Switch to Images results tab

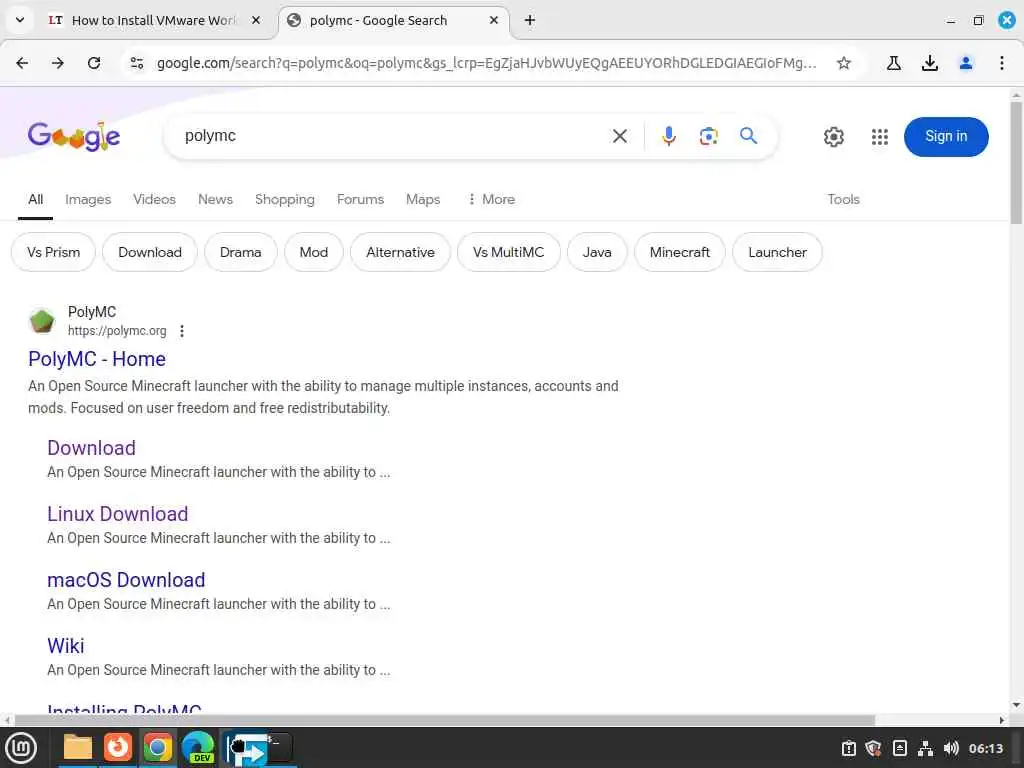pos(88,199)
